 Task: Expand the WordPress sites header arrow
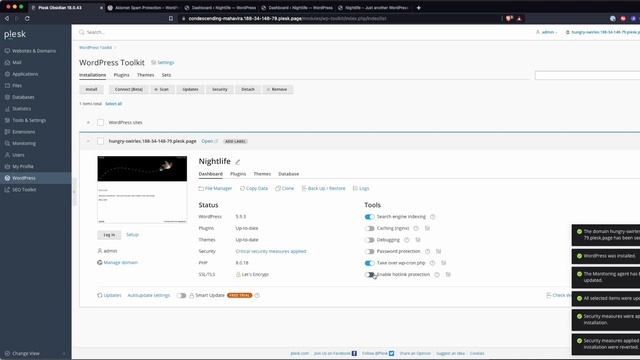pyautogui.click(x=88, y=122)
